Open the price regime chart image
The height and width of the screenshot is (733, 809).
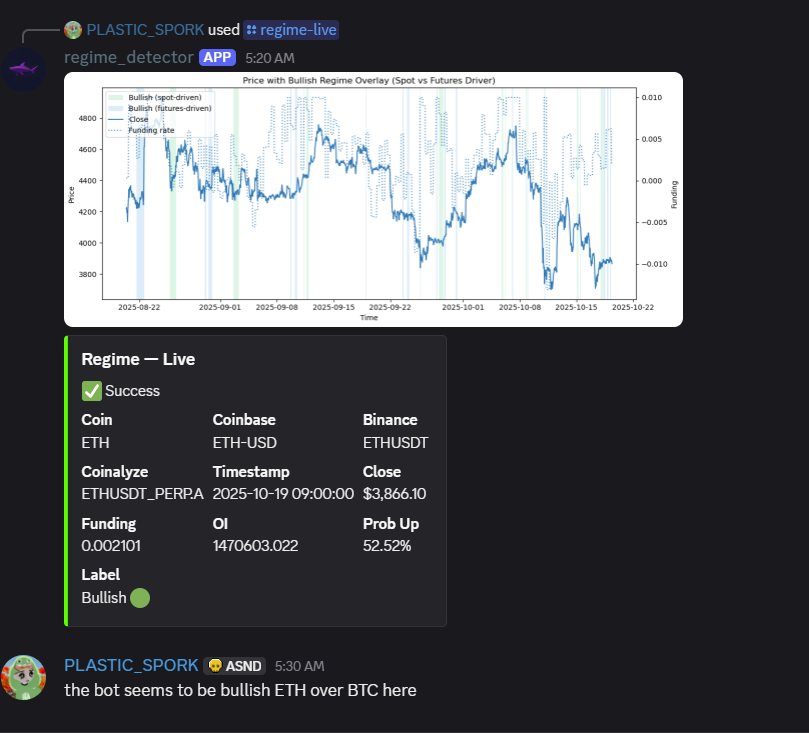(x=373, y=199)
